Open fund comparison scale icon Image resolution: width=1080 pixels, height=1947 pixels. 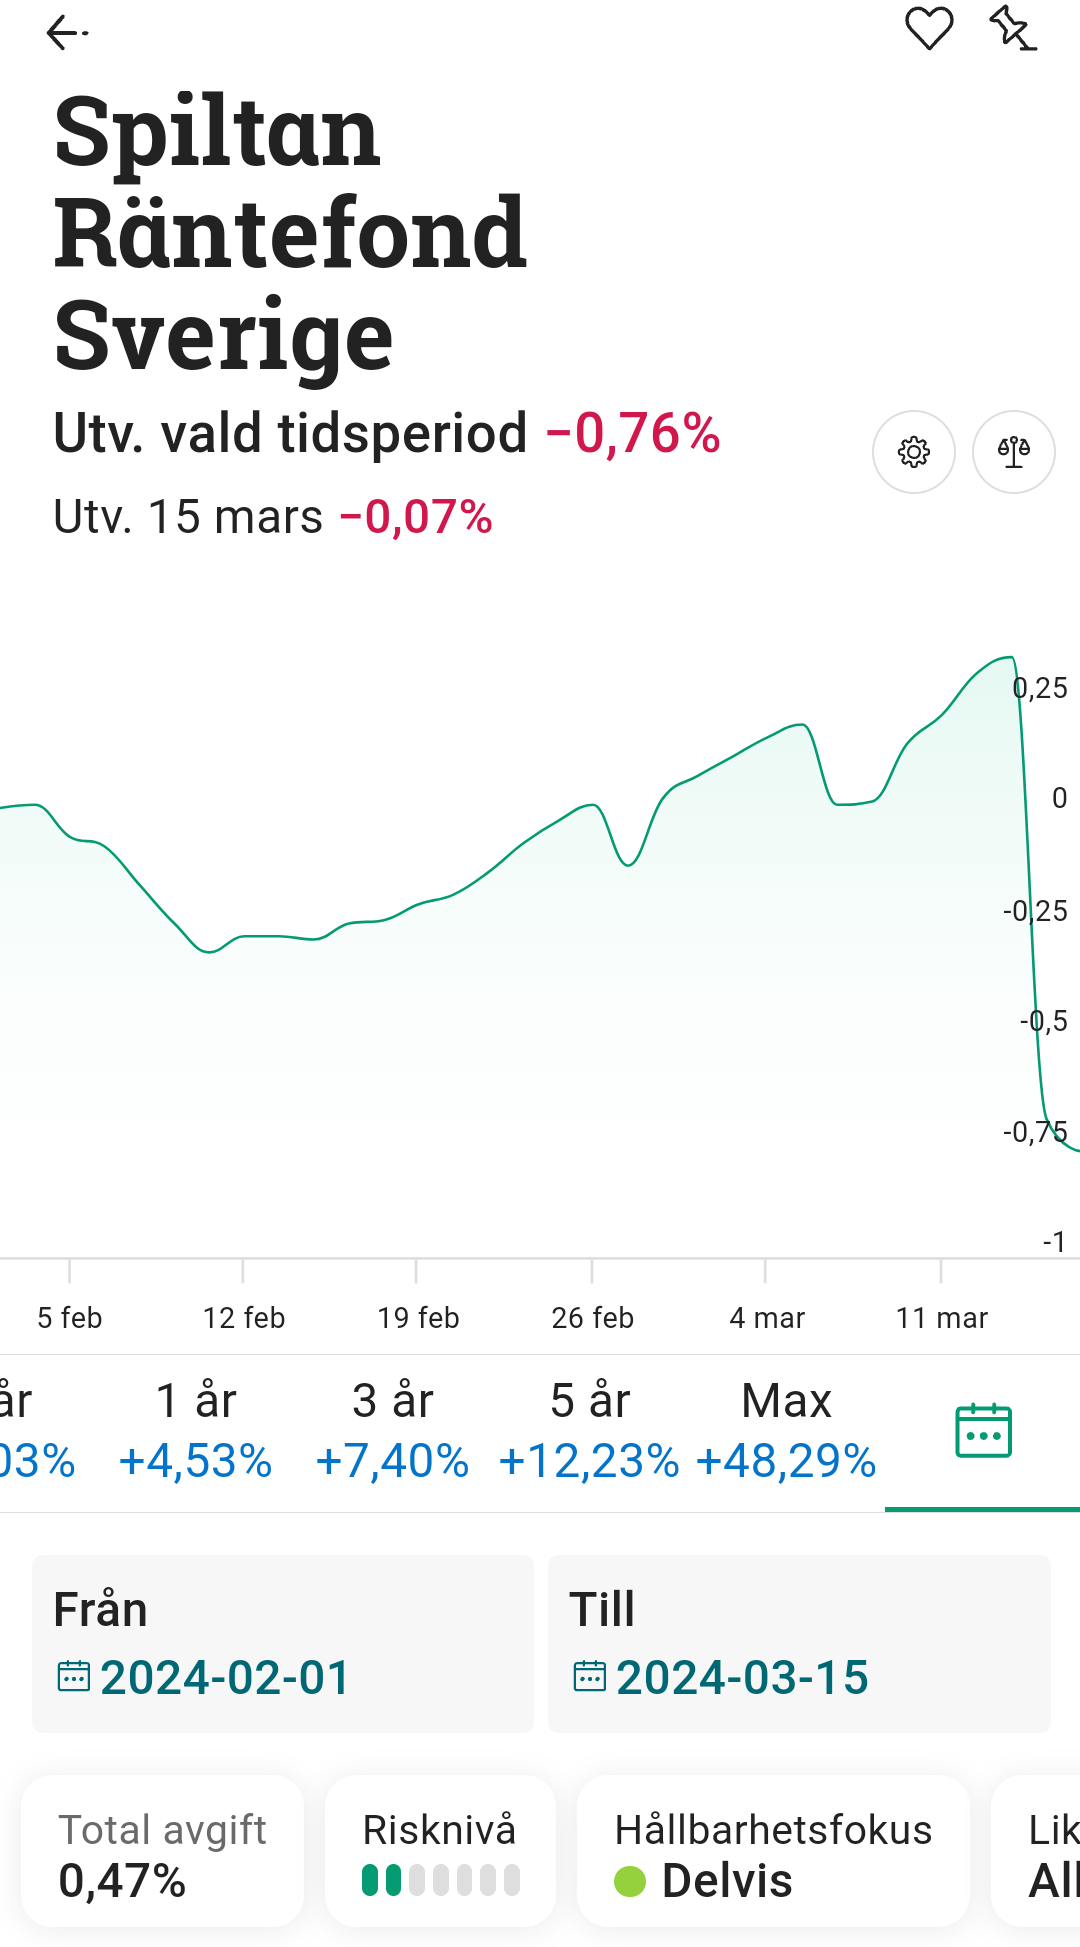[1014, 452]
